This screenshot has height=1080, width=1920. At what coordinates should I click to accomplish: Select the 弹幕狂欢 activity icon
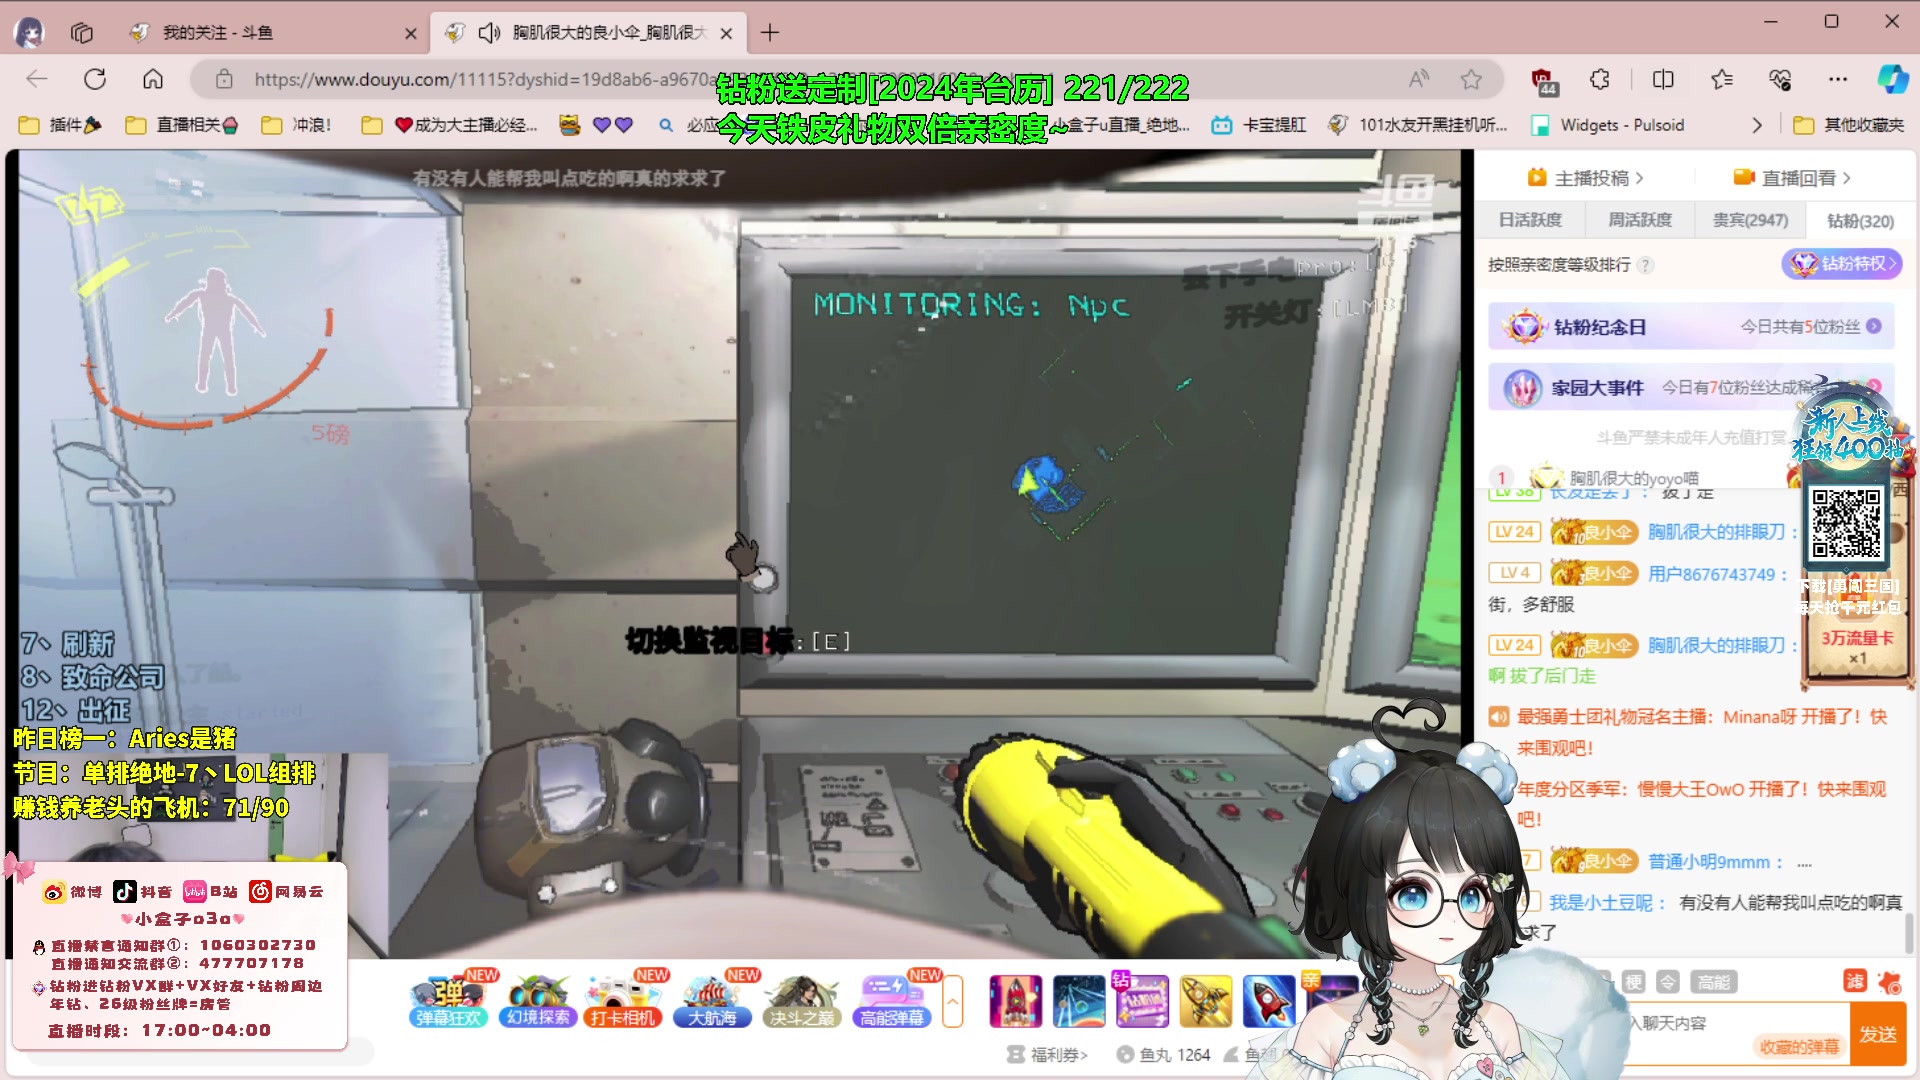447,1000
